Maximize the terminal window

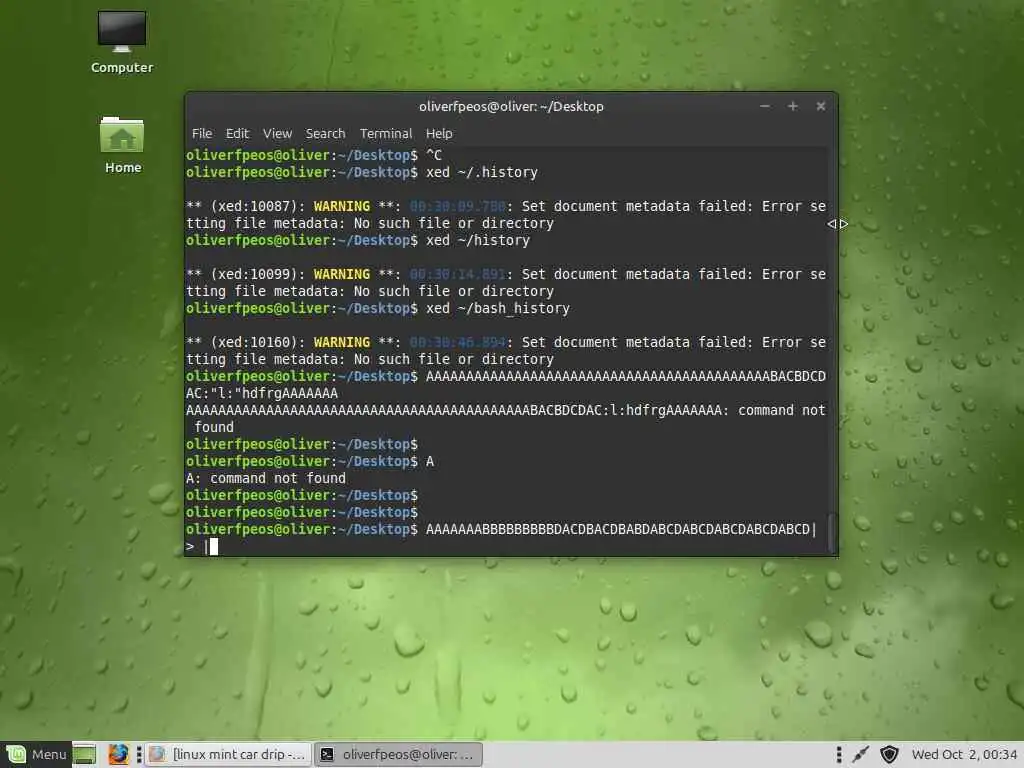coord(793,106)
